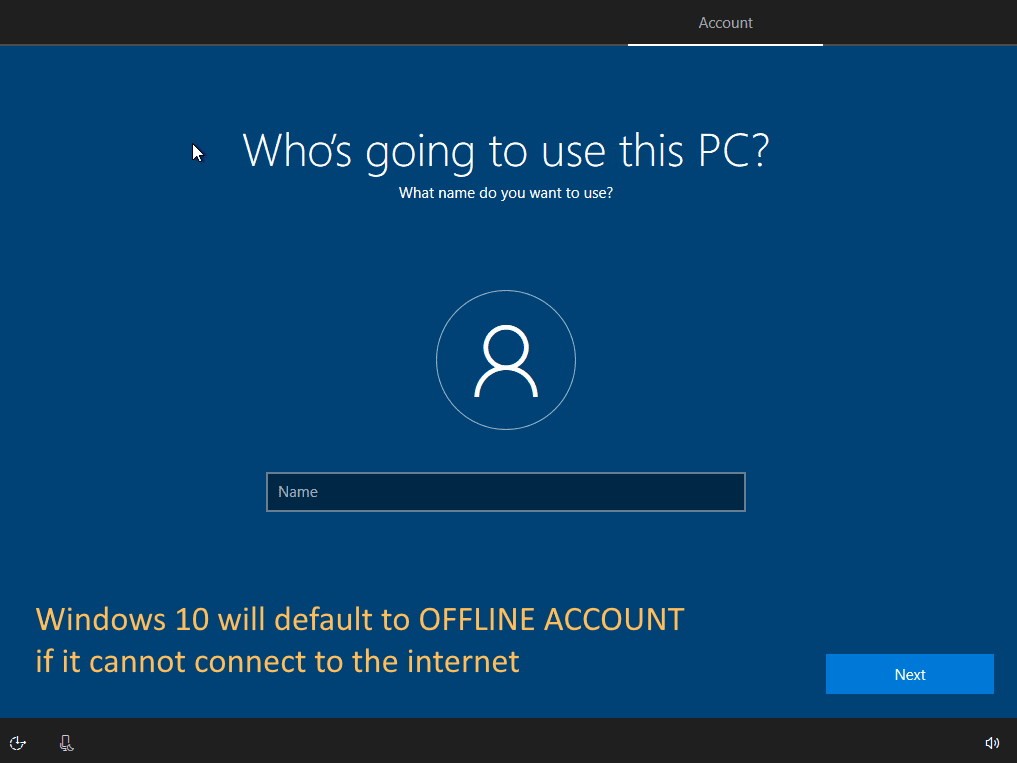1017x763 pixels.
Task: Focus the Name text field
Action: coord(505,492)
